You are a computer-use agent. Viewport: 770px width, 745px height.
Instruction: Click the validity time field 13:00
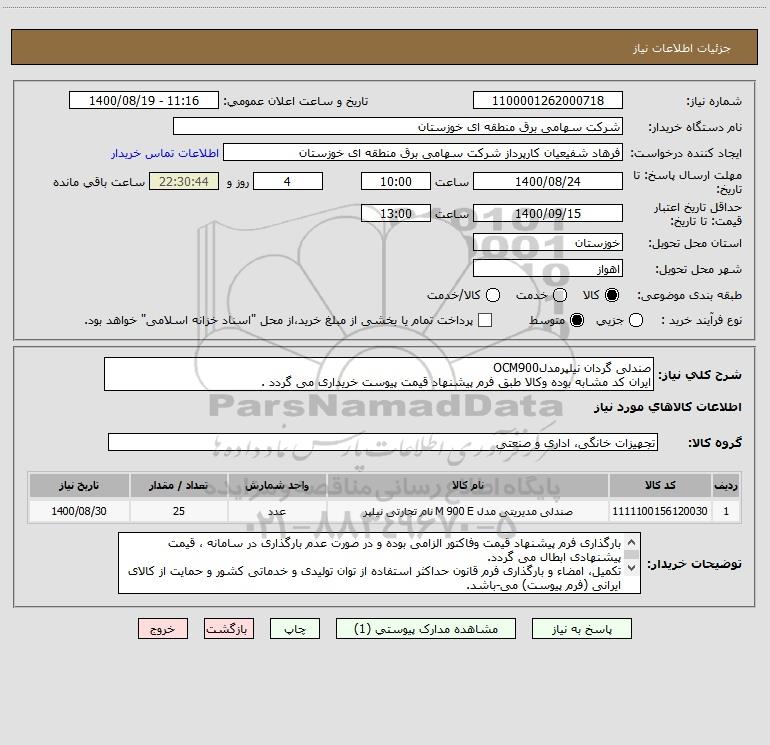396,213
